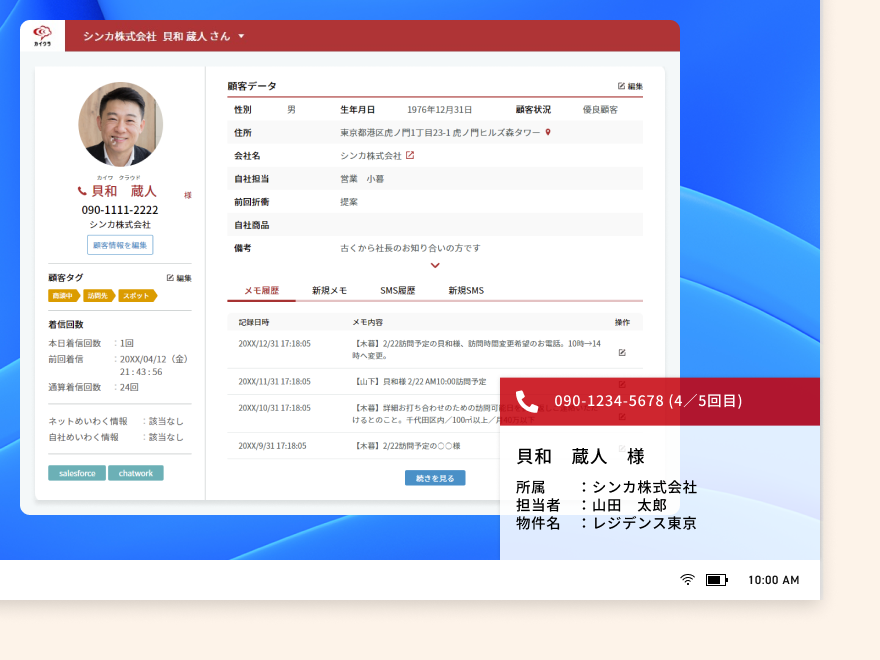Click the 前回折衝 value 提案
Screen dimensions: 880x660
click(349, 202)
